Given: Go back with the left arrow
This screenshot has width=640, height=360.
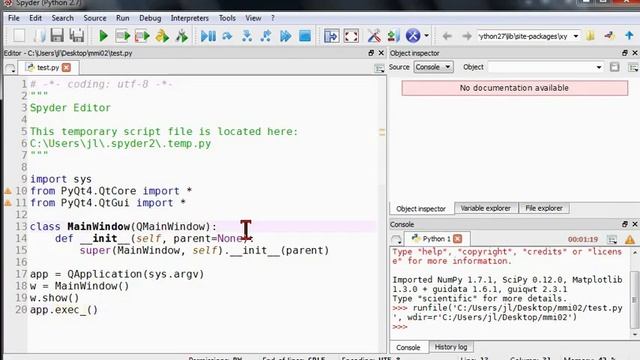Looking at the screenshot, I should [x=447, y=36].
